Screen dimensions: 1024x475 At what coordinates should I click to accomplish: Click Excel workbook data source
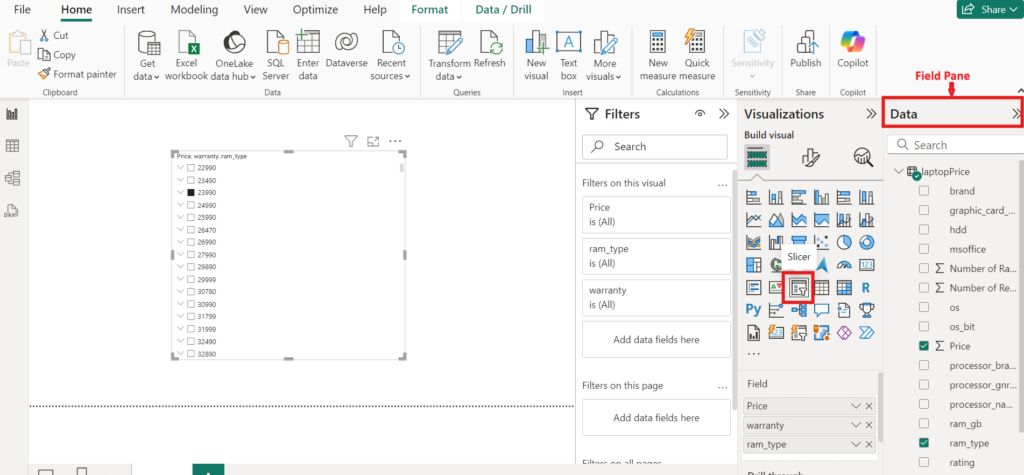(x=186, y=56)
